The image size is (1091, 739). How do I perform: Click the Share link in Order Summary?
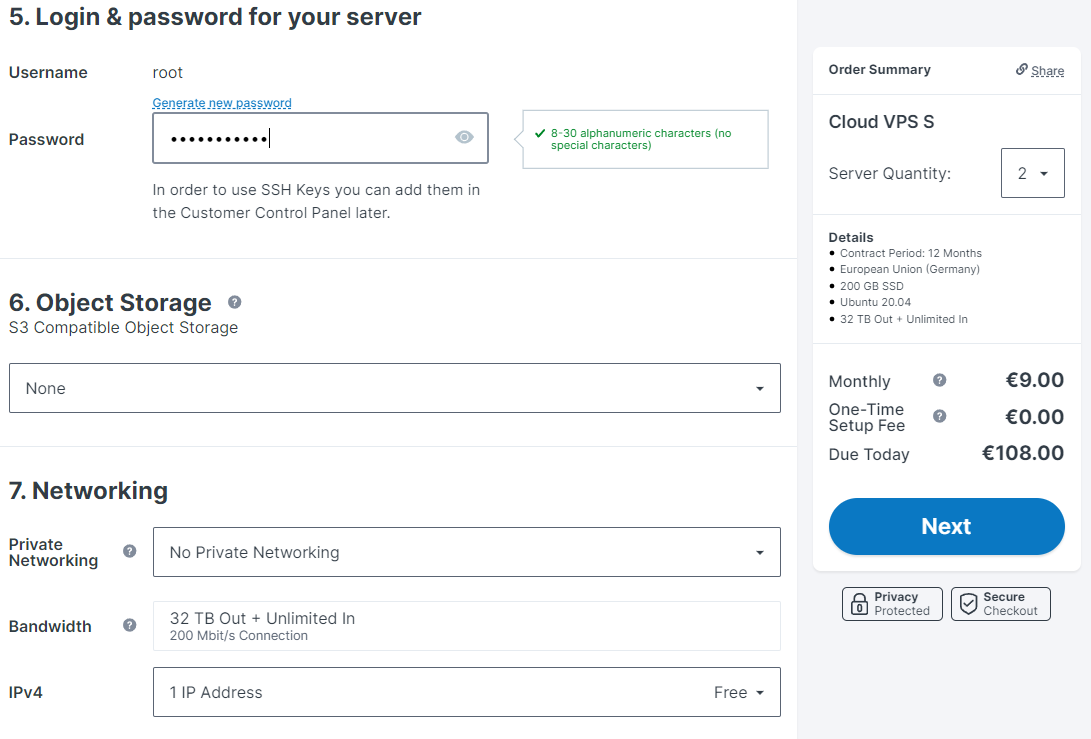(1047, 70)
